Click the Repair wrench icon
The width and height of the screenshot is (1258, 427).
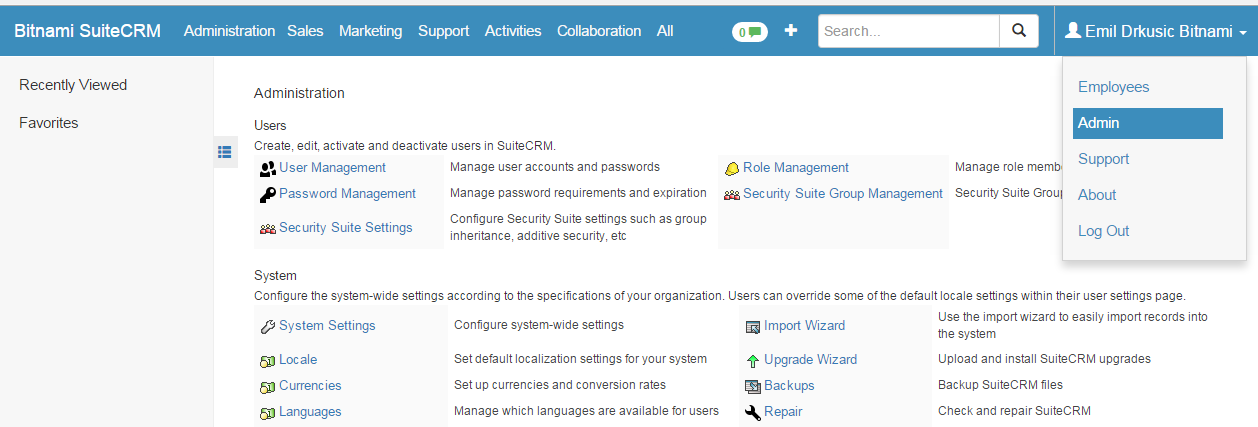pyautogui.click(x=753, y=412)
